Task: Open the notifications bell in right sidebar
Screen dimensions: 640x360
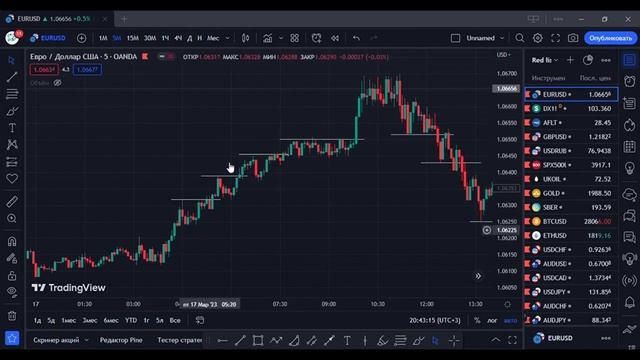Action: click(x=630, y=302)
